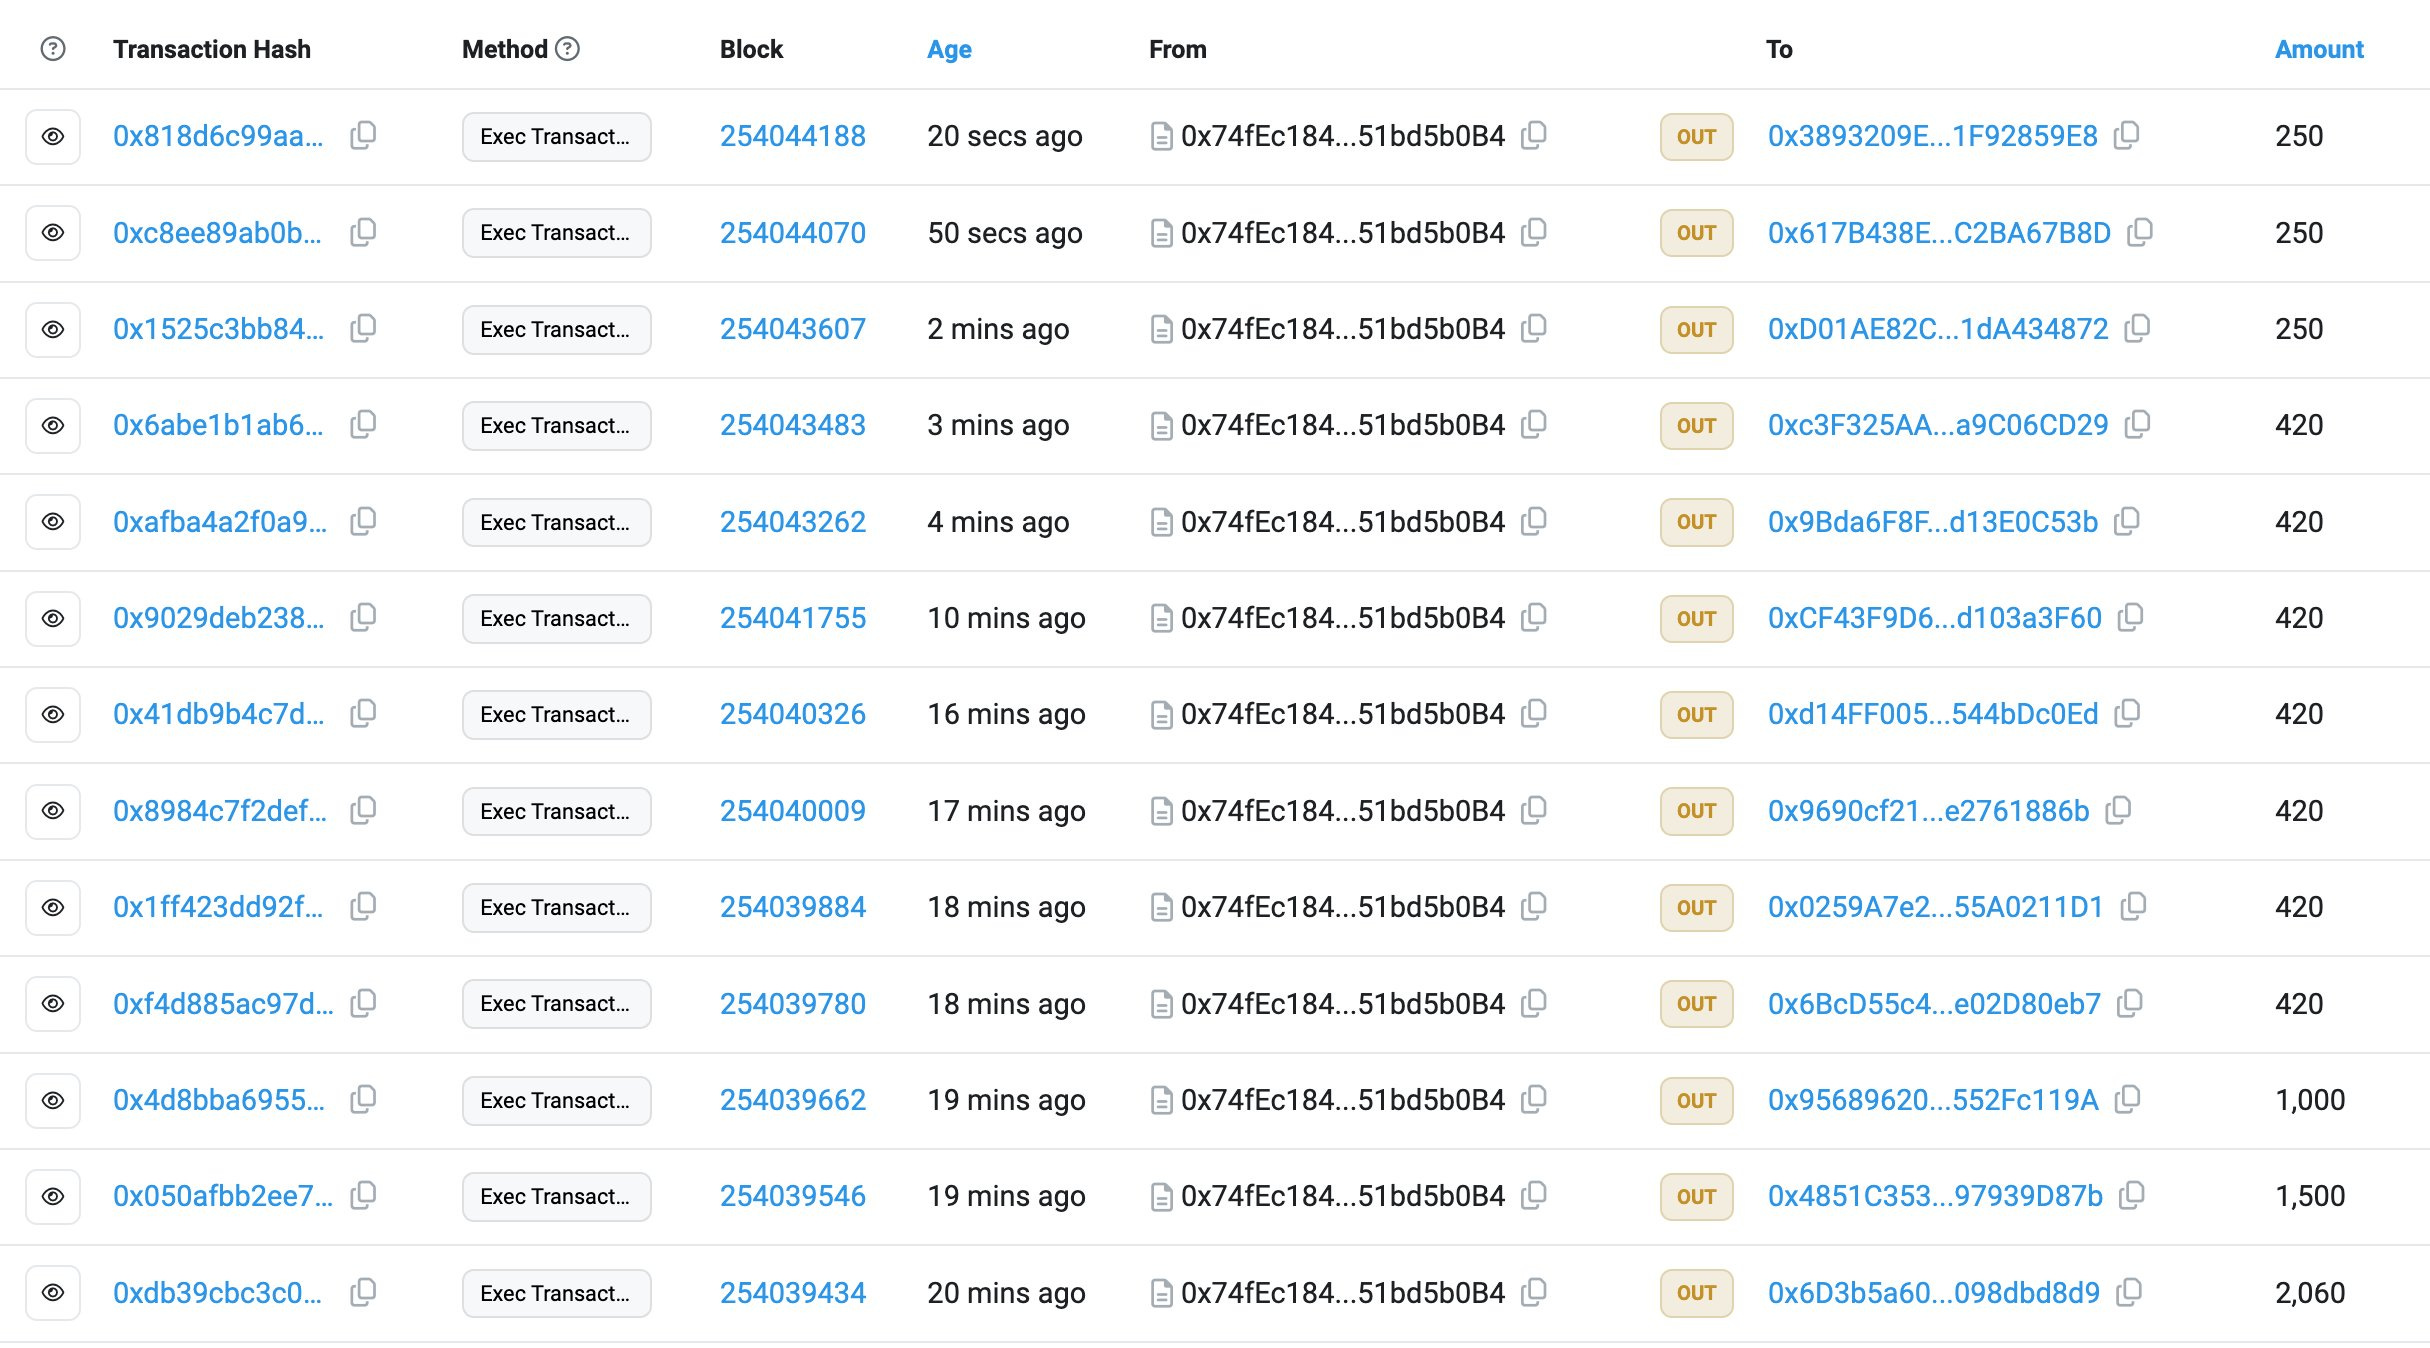Click '10 mins ago' age cell
The height and width of the screenshot is (1348, 2430).
(1006, 618)
